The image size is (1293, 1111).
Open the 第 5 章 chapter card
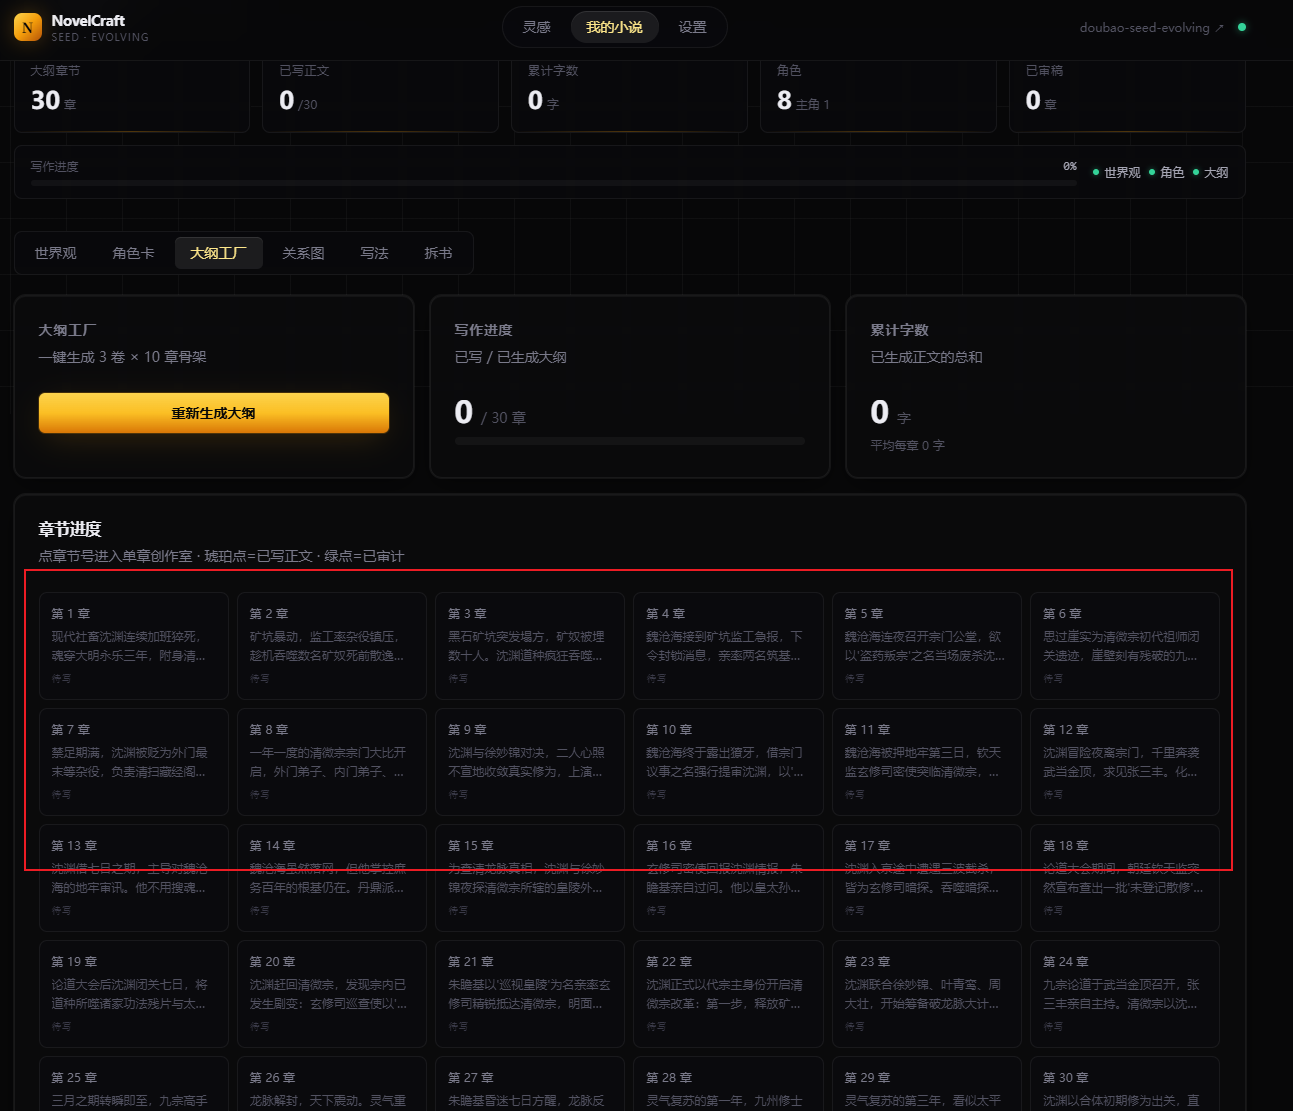[927, 646]
